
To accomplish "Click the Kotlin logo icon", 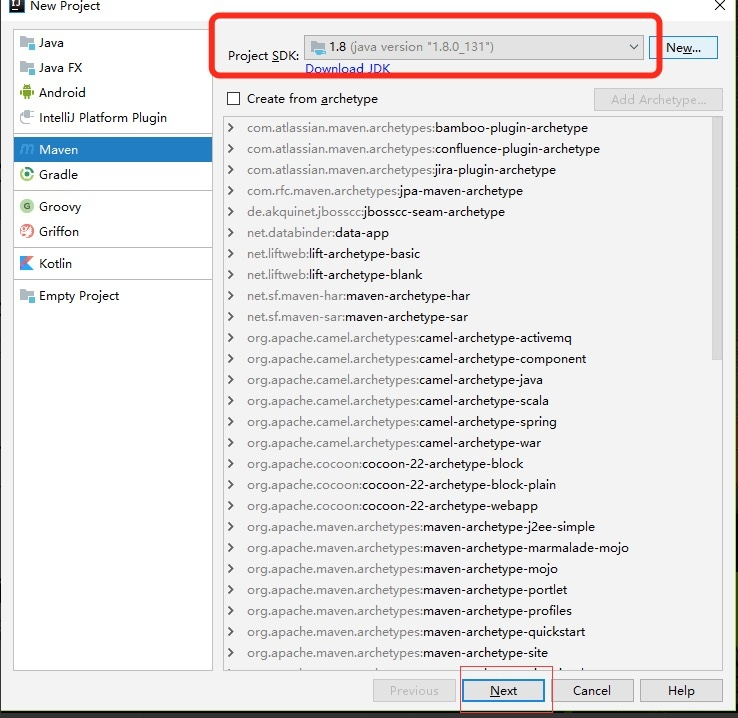I will click(27, 263).
